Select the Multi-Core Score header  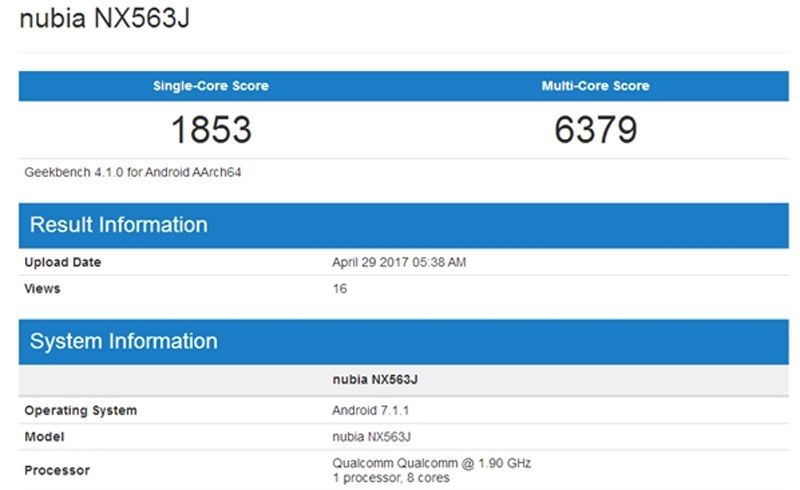pos(595,86)
